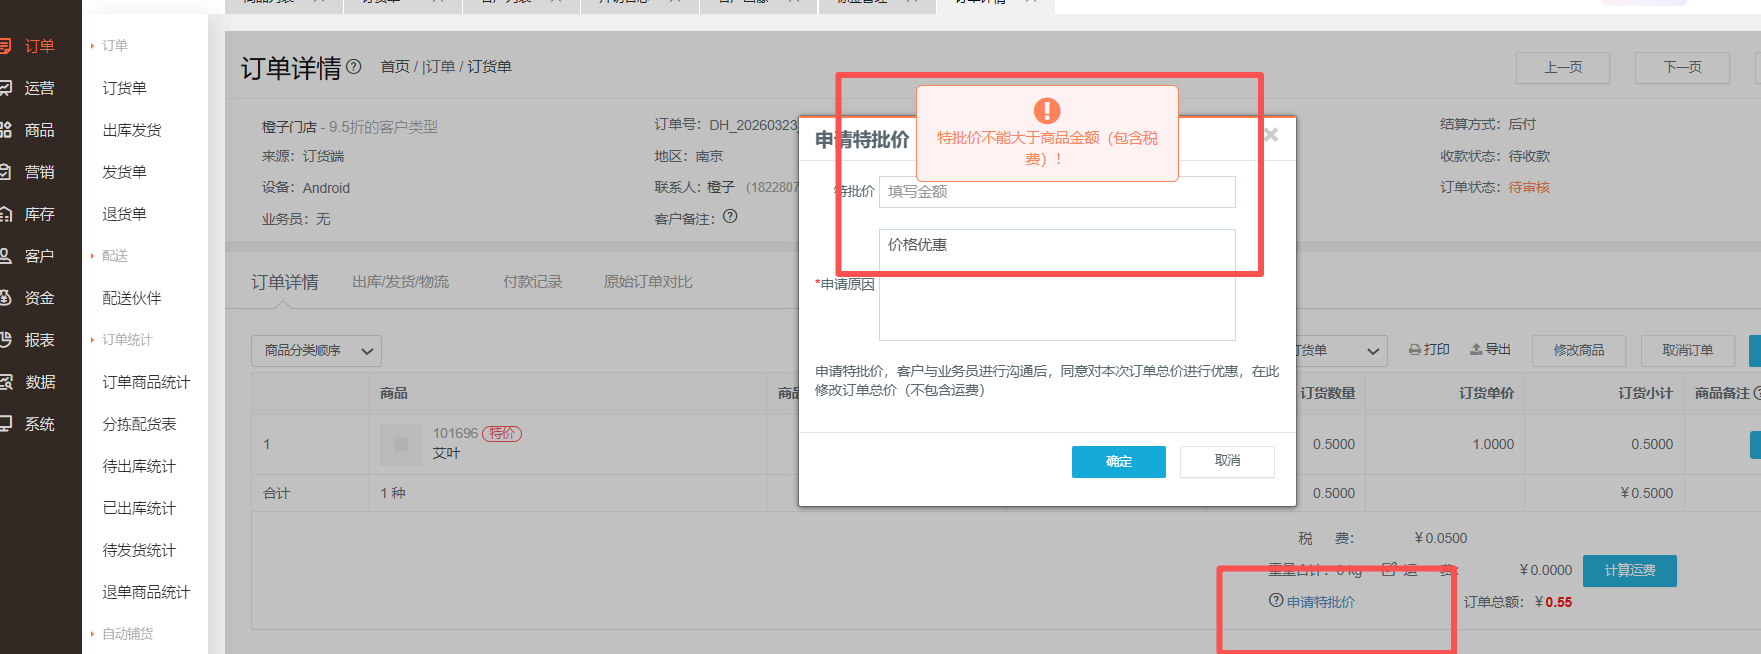
Task: Click the order total ¥0.55
Action: coord(1553,602)
